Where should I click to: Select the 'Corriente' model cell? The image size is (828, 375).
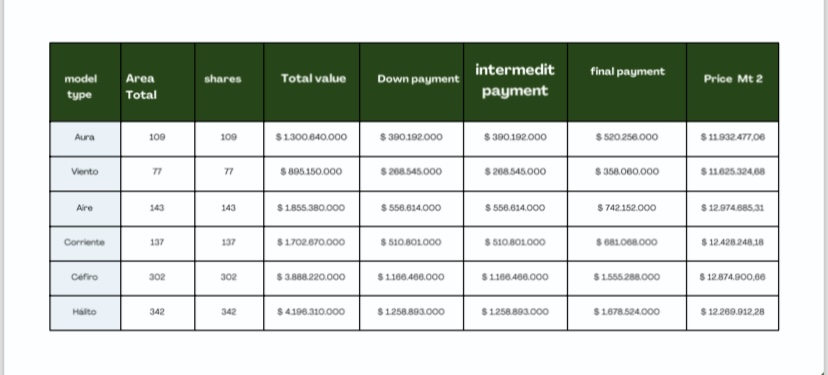coord(85,244)
